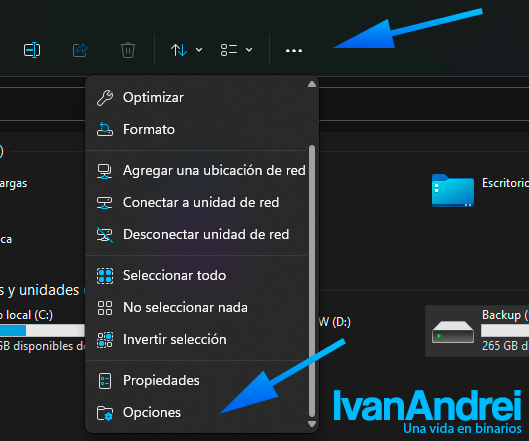The height and width of the screenshot is (441, 529).
Task: Click the No seleccionar nada empty grid icon
Action: coord(105,308)
